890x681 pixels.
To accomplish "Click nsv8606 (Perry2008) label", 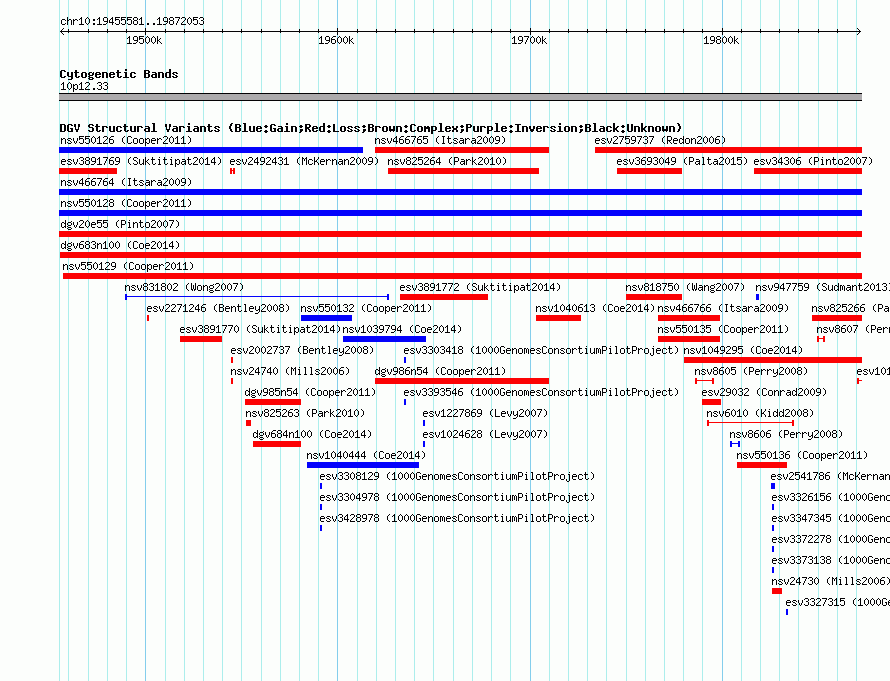I will [786, 434].
